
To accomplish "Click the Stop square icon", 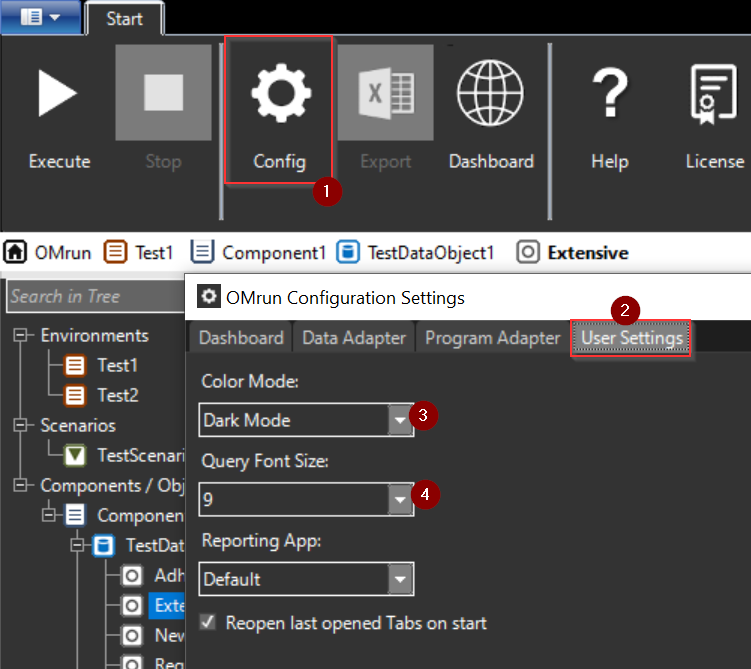I will coord(163,92).
